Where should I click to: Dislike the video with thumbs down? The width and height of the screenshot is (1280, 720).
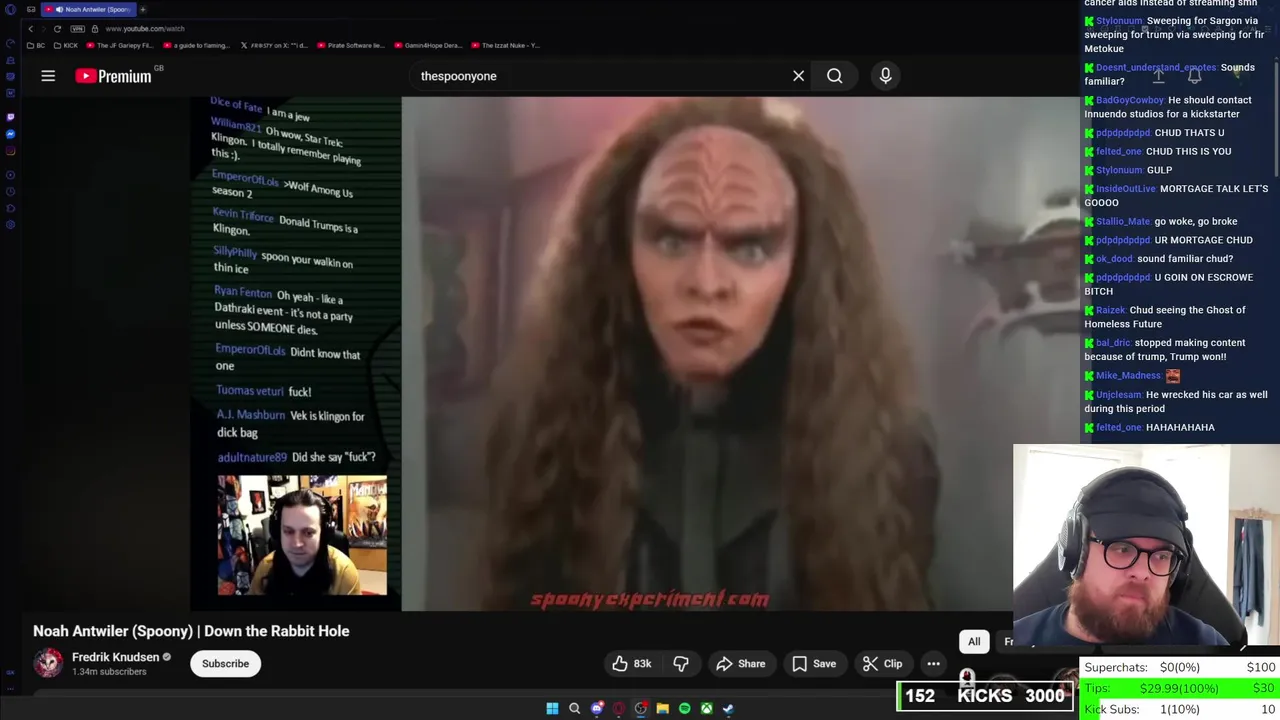click(681, 664)
